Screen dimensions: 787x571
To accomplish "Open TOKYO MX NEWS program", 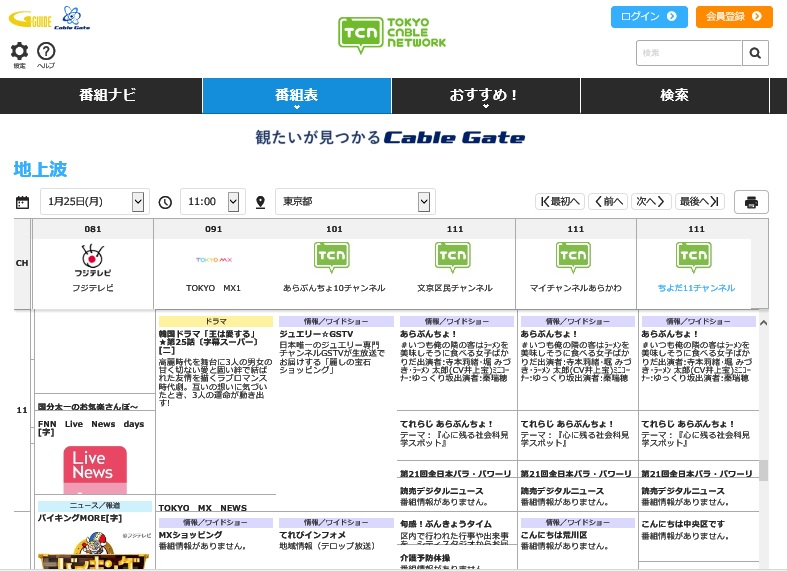I will pos(202,508).
